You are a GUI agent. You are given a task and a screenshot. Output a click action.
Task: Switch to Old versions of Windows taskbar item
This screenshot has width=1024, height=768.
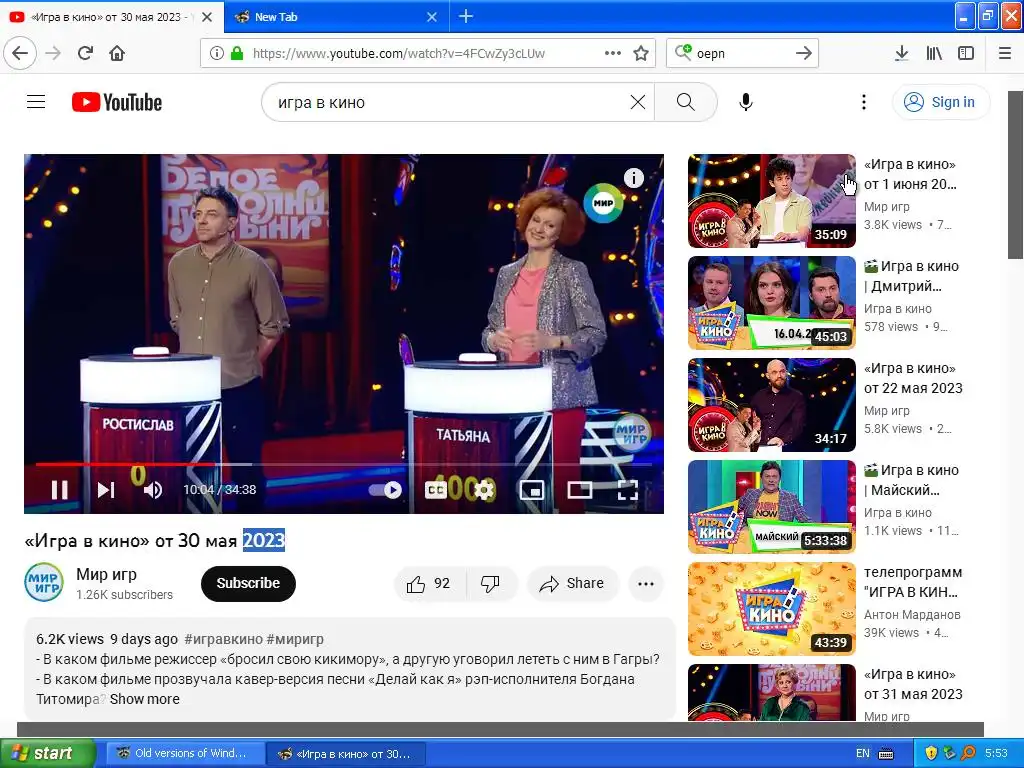(x=185, y=754)
